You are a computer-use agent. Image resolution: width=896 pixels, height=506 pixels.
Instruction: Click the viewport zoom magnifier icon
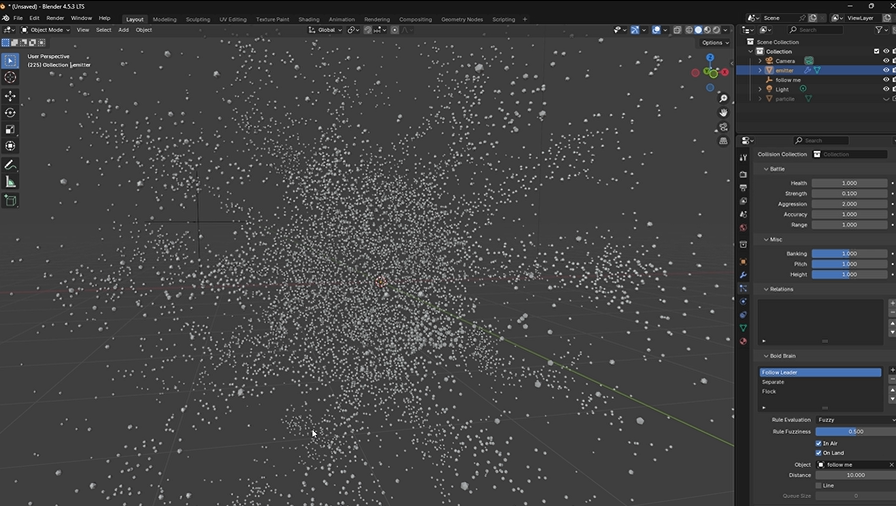pyautogui.click(x=723, y=99)
